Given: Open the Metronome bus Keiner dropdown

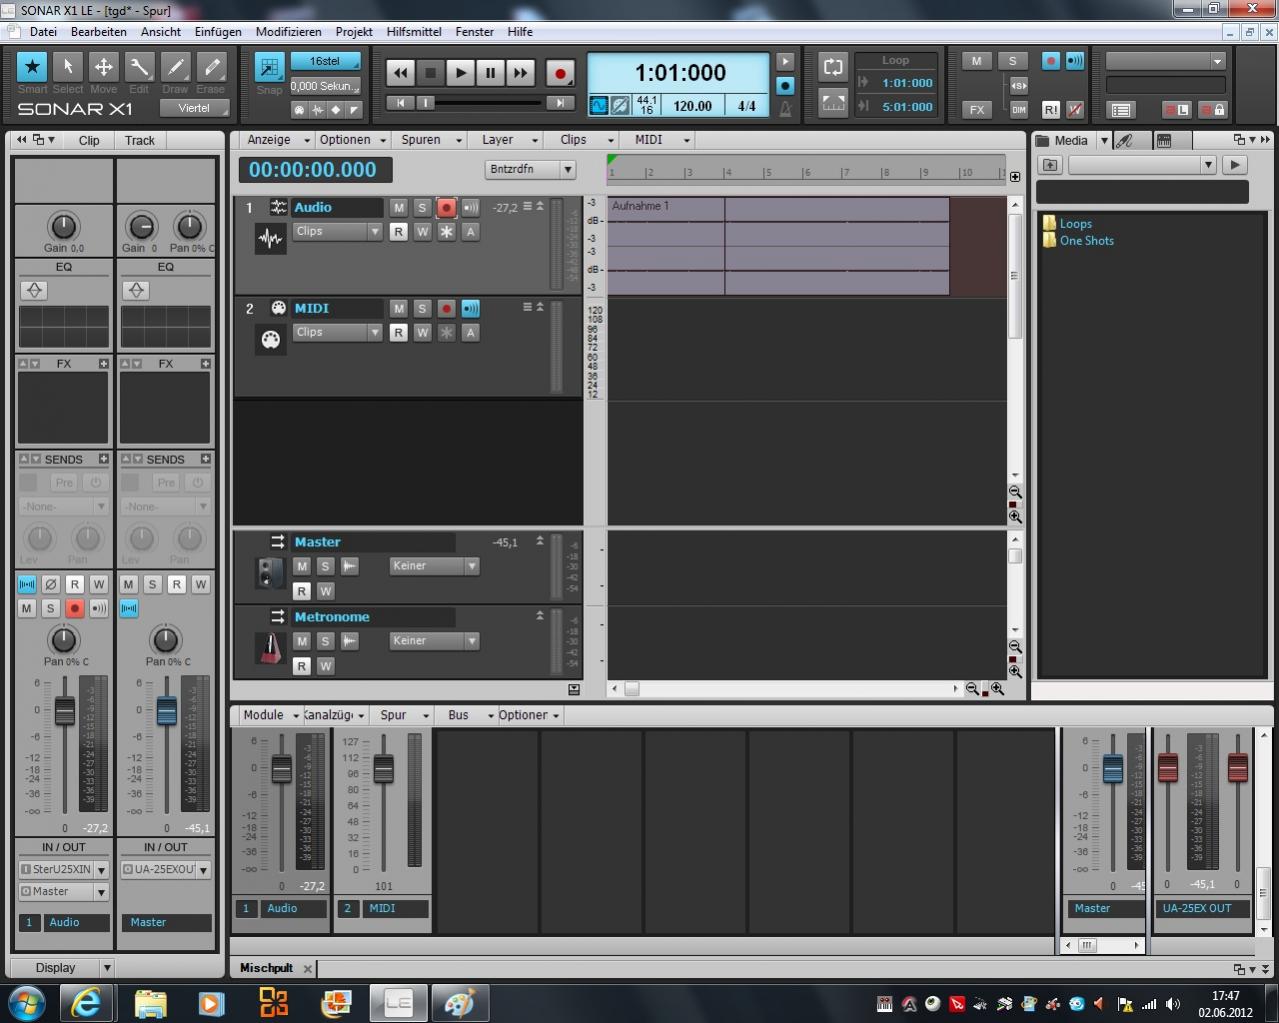Looking at the screenshot, I should pyautogui.click(x=435, y=641).
